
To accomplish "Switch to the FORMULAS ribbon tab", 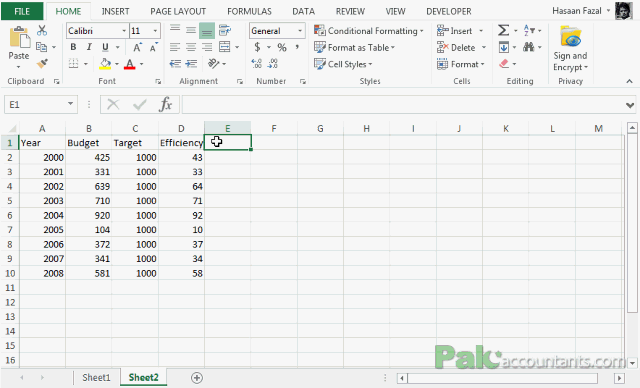I will (x=249, y=11).
